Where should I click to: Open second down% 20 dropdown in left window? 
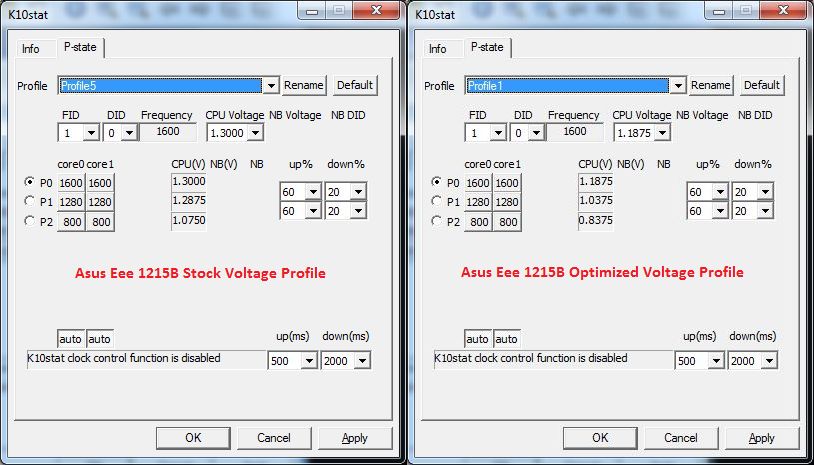point(358,211)
